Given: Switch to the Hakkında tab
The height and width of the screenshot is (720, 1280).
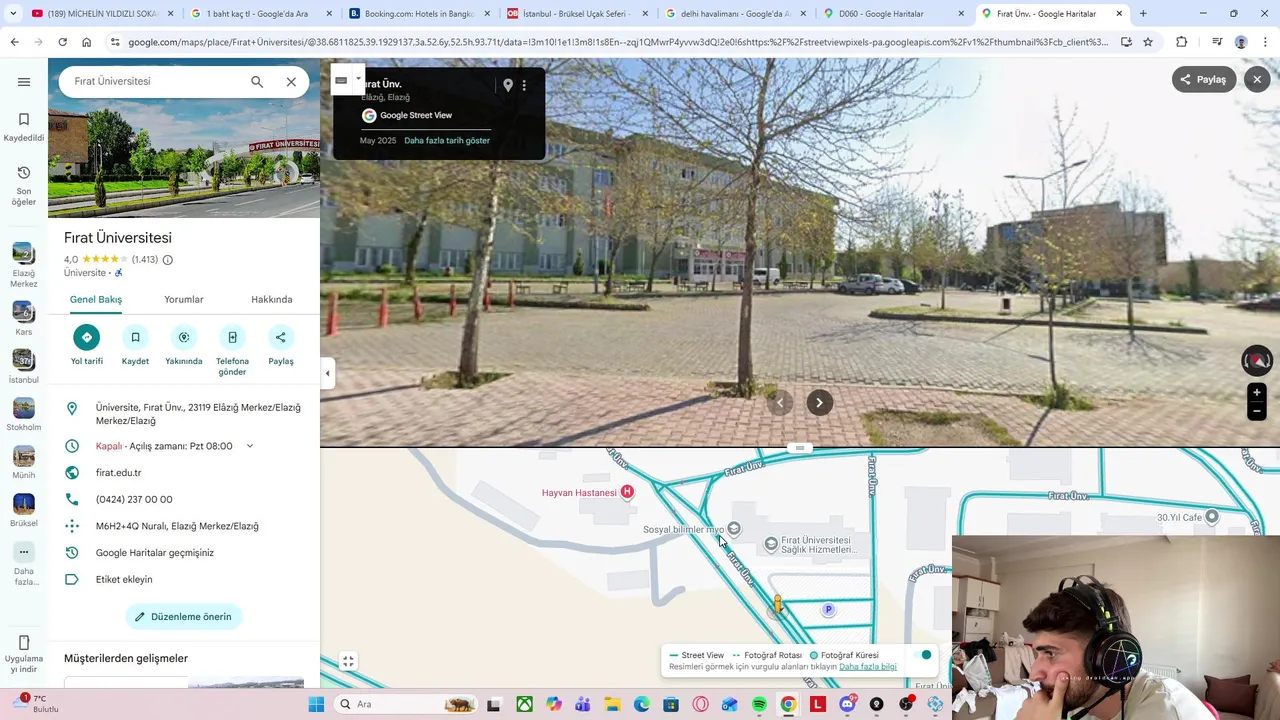Looking at the screenshot, I should (x=272, y=299).
